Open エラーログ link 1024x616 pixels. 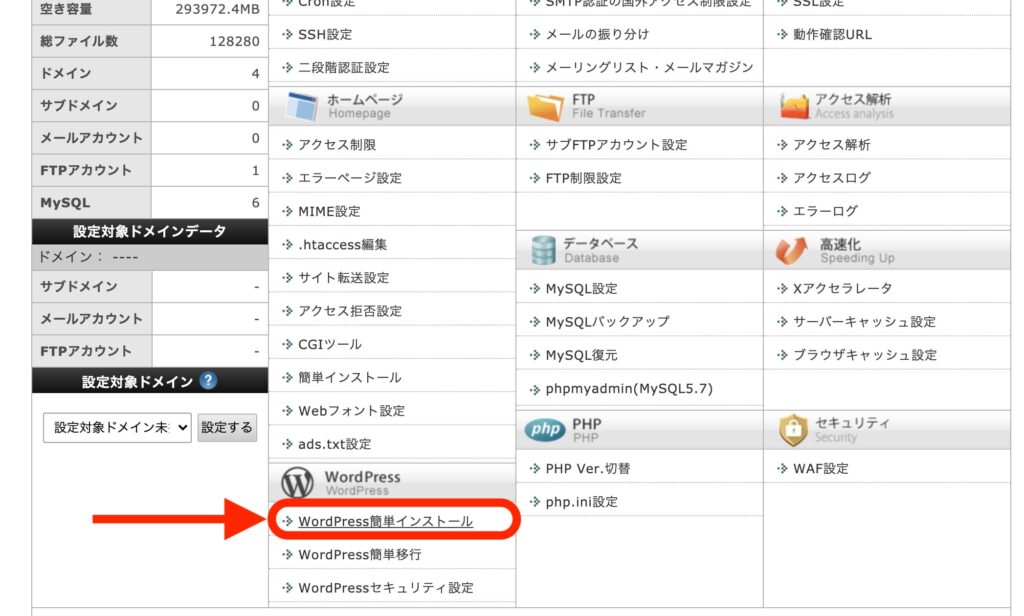[x=825, y=212]
